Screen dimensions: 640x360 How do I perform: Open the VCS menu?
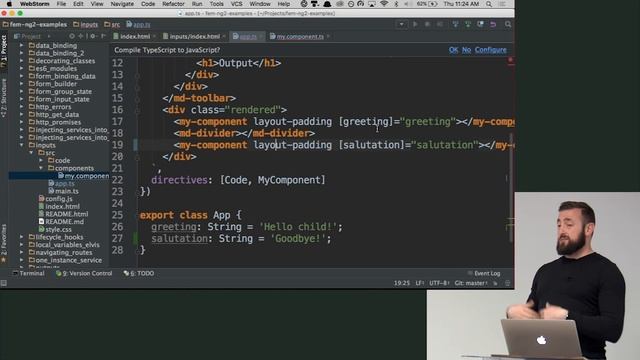[236, 4]
